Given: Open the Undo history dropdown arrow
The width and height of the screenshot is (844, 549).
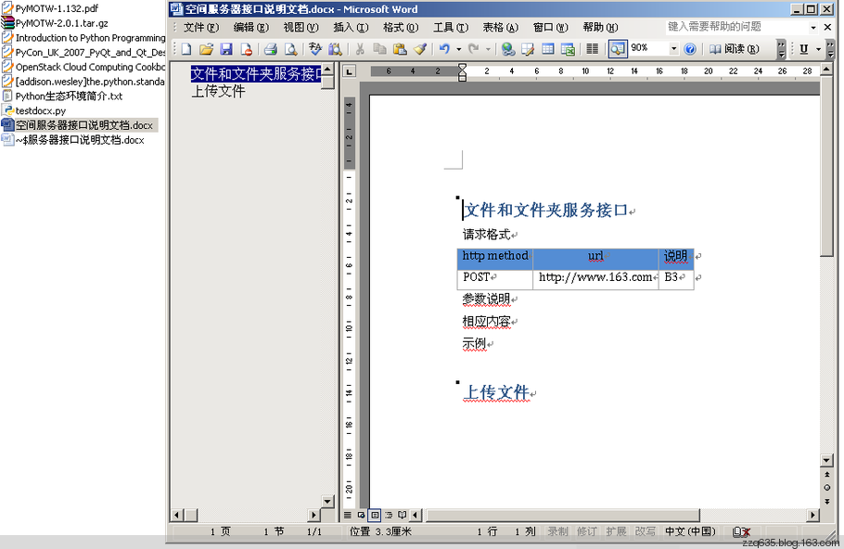Looking at the screenshot, I should pyautogui.click(x=459, y=50).
